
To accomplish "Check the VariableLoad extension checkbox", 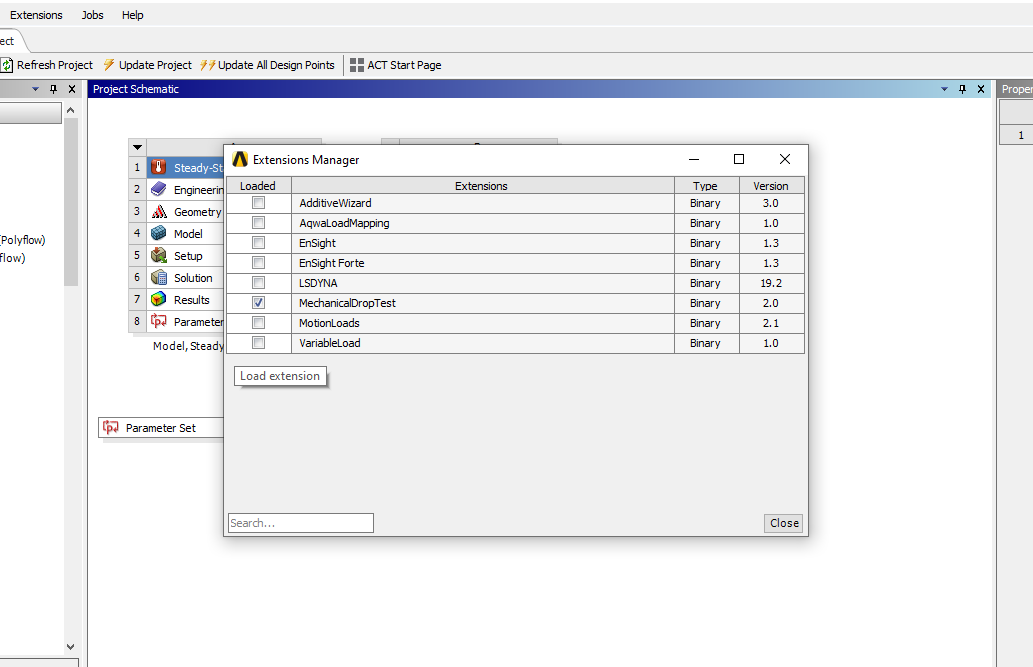I will click(x=258, y=343).
